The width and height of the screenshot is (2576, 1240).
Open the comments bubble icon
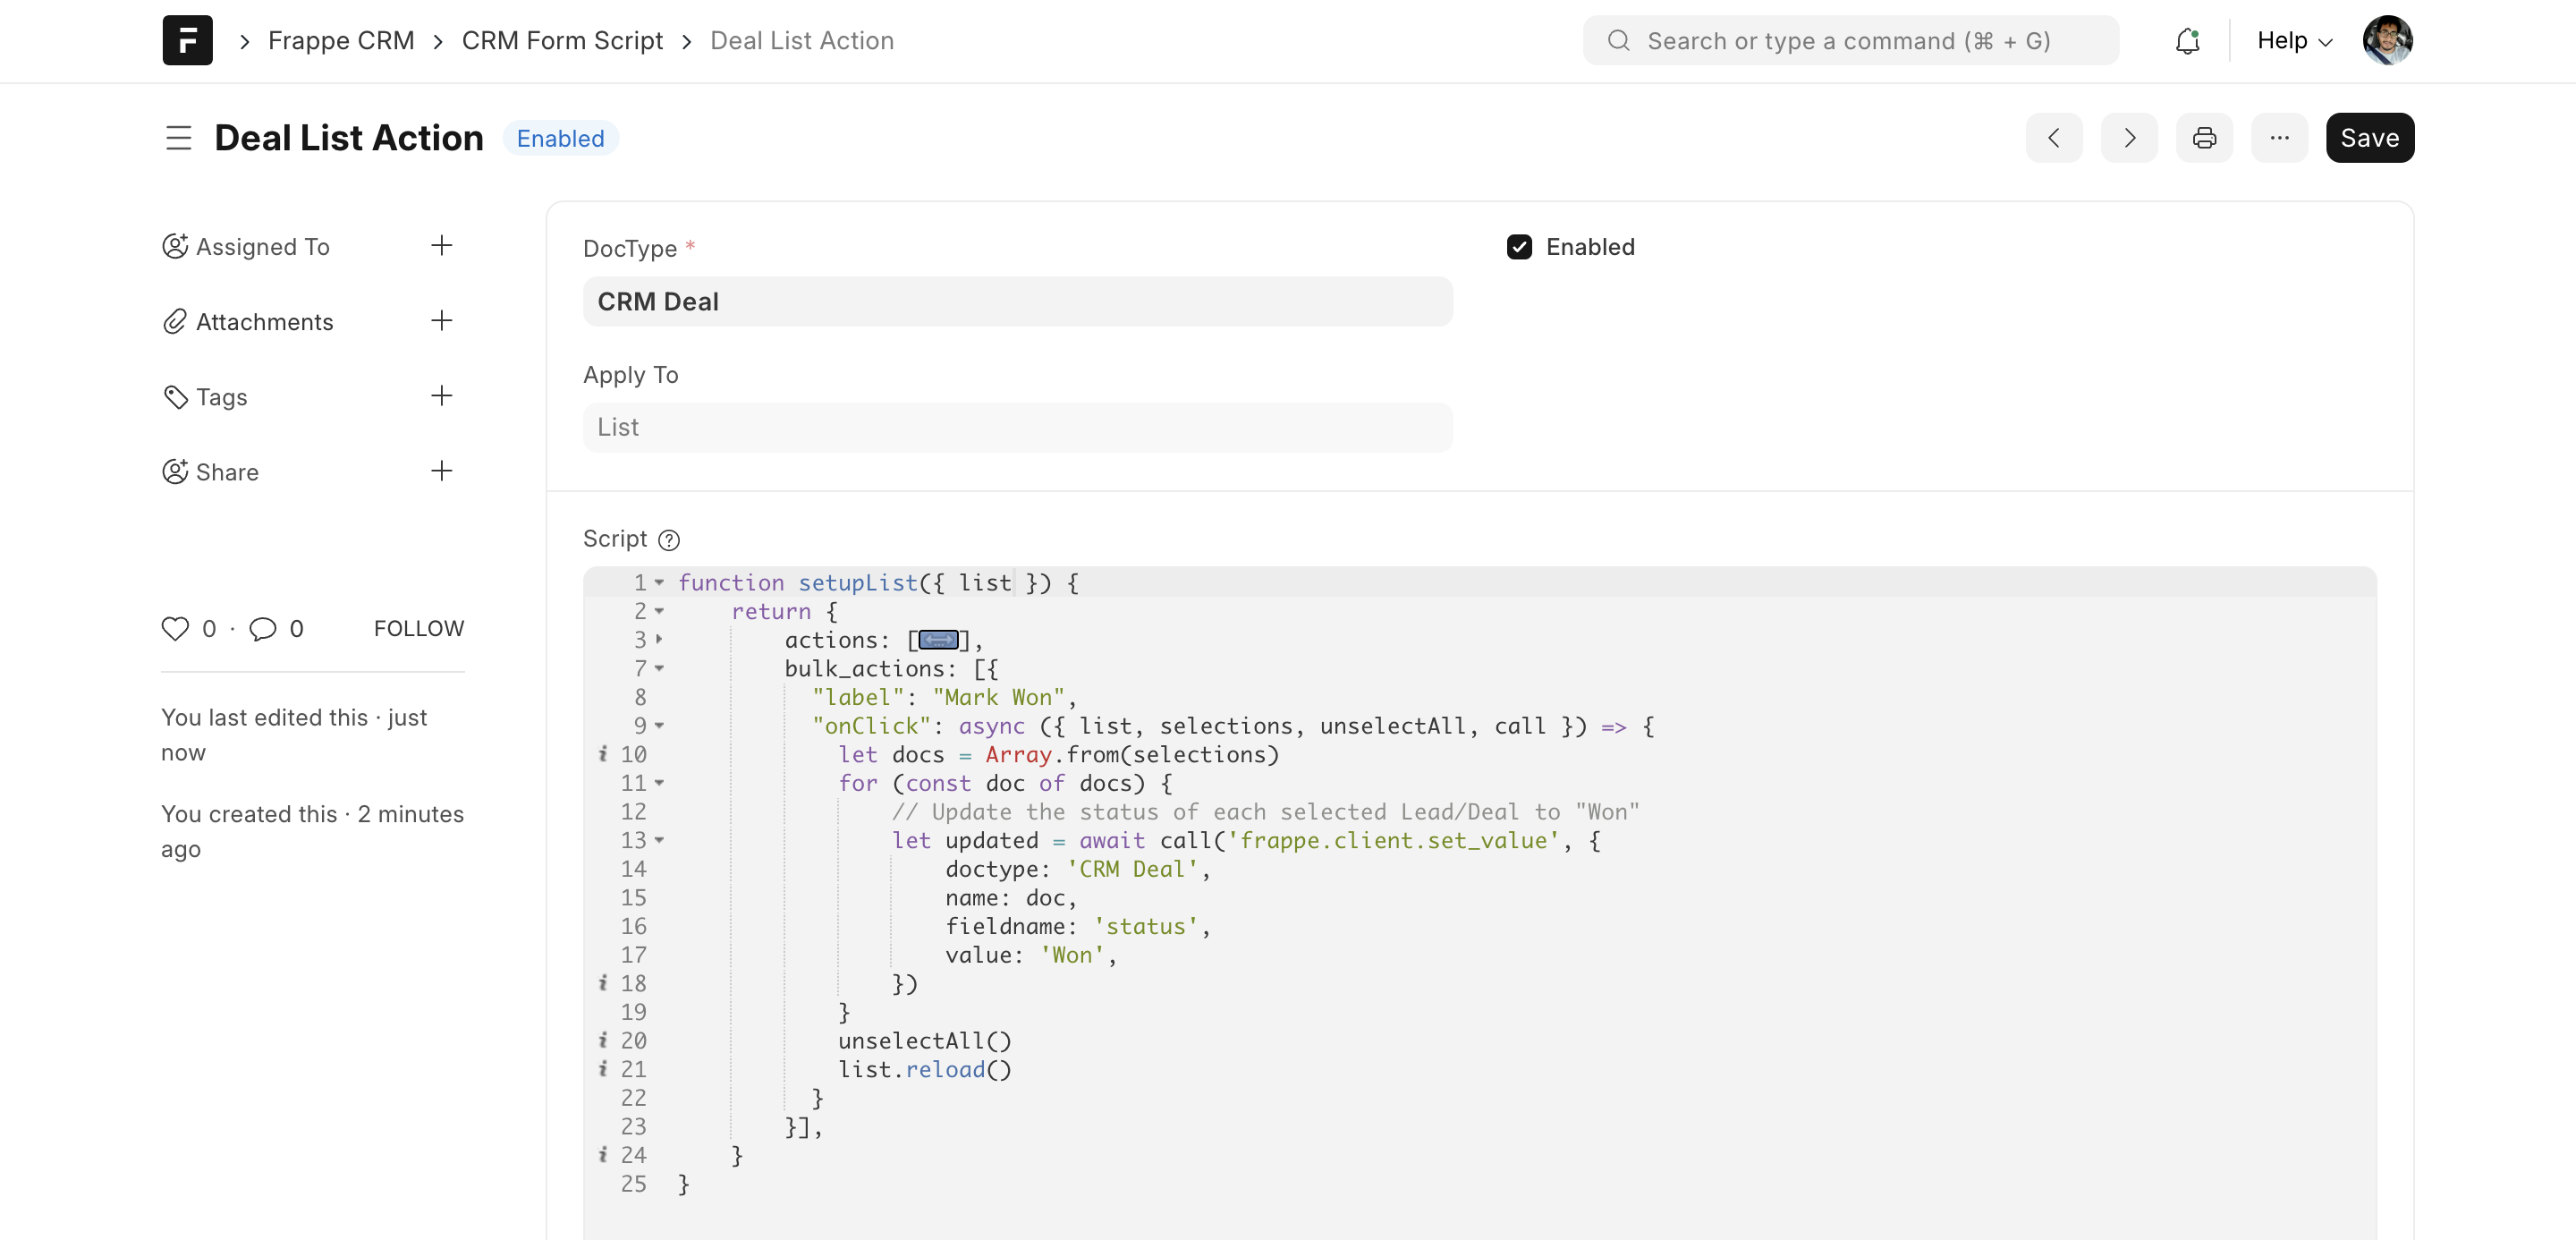coord(263,628)
